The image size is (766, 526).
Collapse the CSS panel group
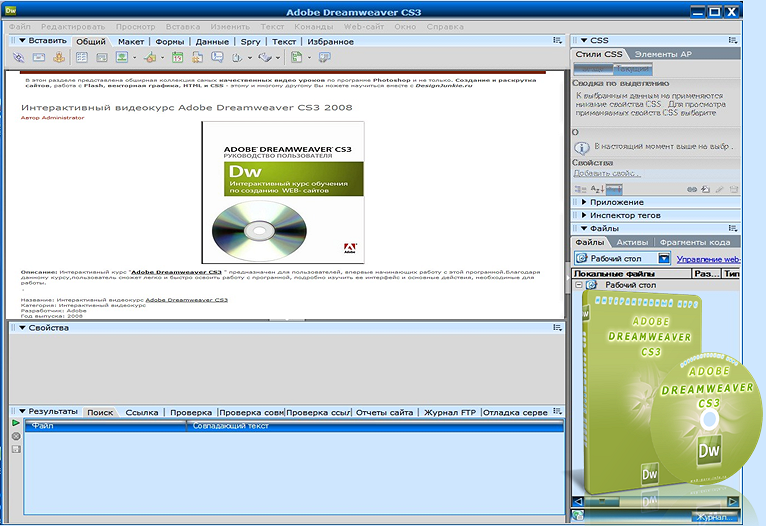(584, 41)
